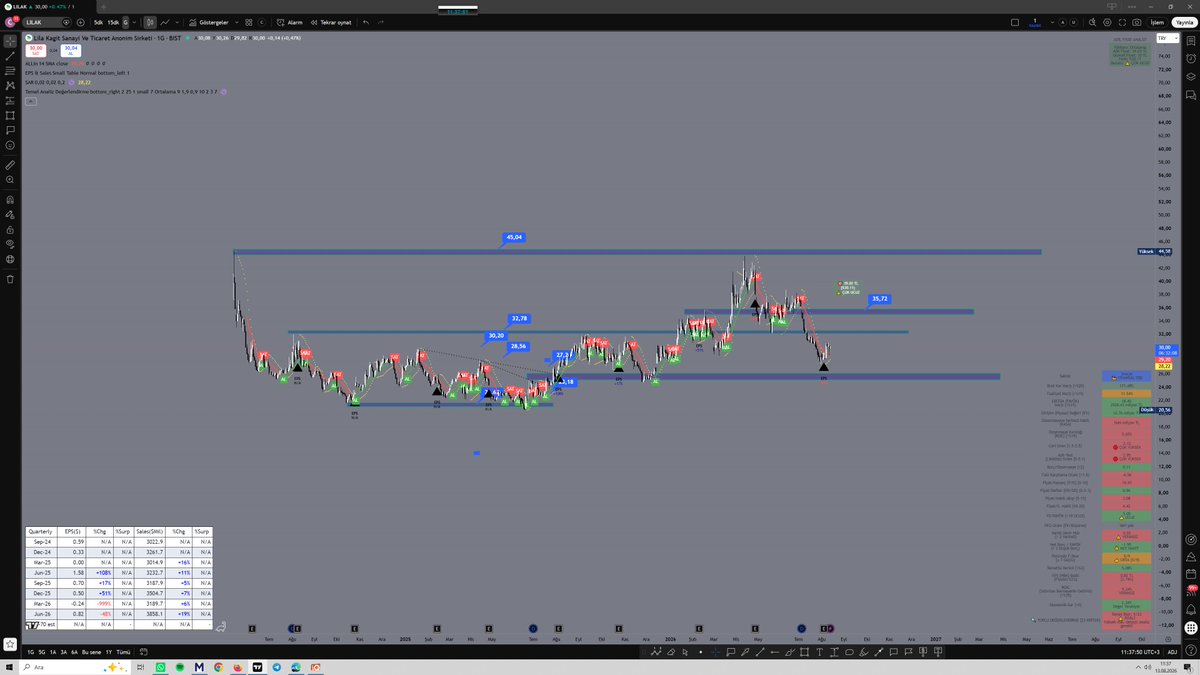The height and width of the screenshot is (675, 1200).
Task: Open the favorites star toolbar button
Action: pos(10,645)
